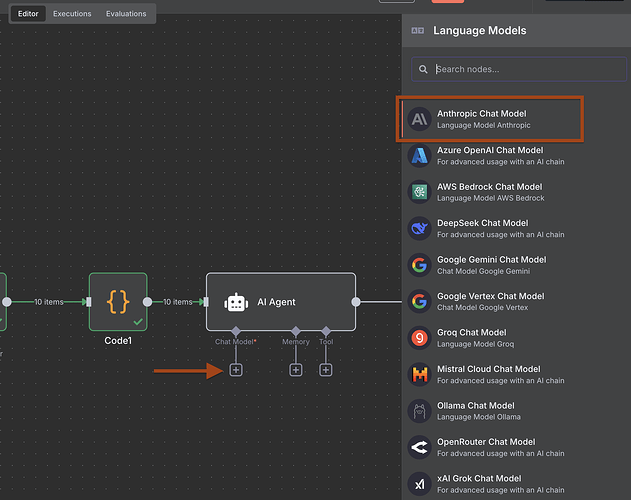Click the green checkmark on Code1 node

pos(138,322)
